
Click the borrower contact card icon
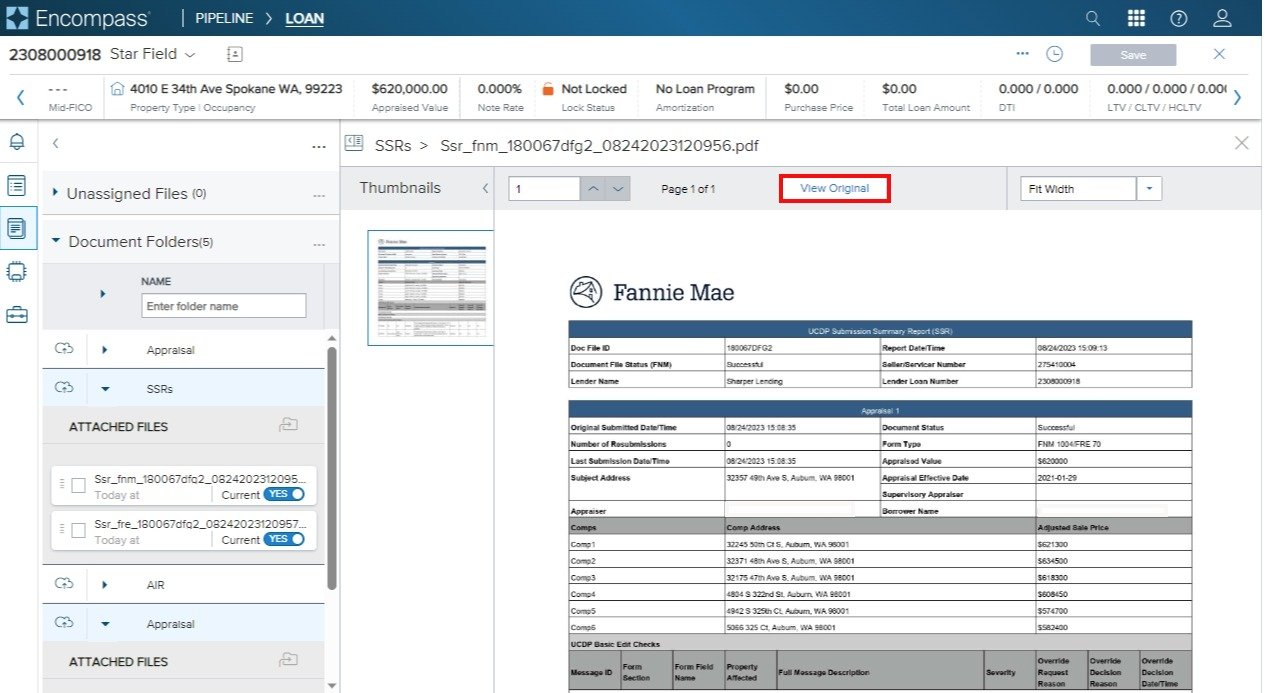click(235, 54)
